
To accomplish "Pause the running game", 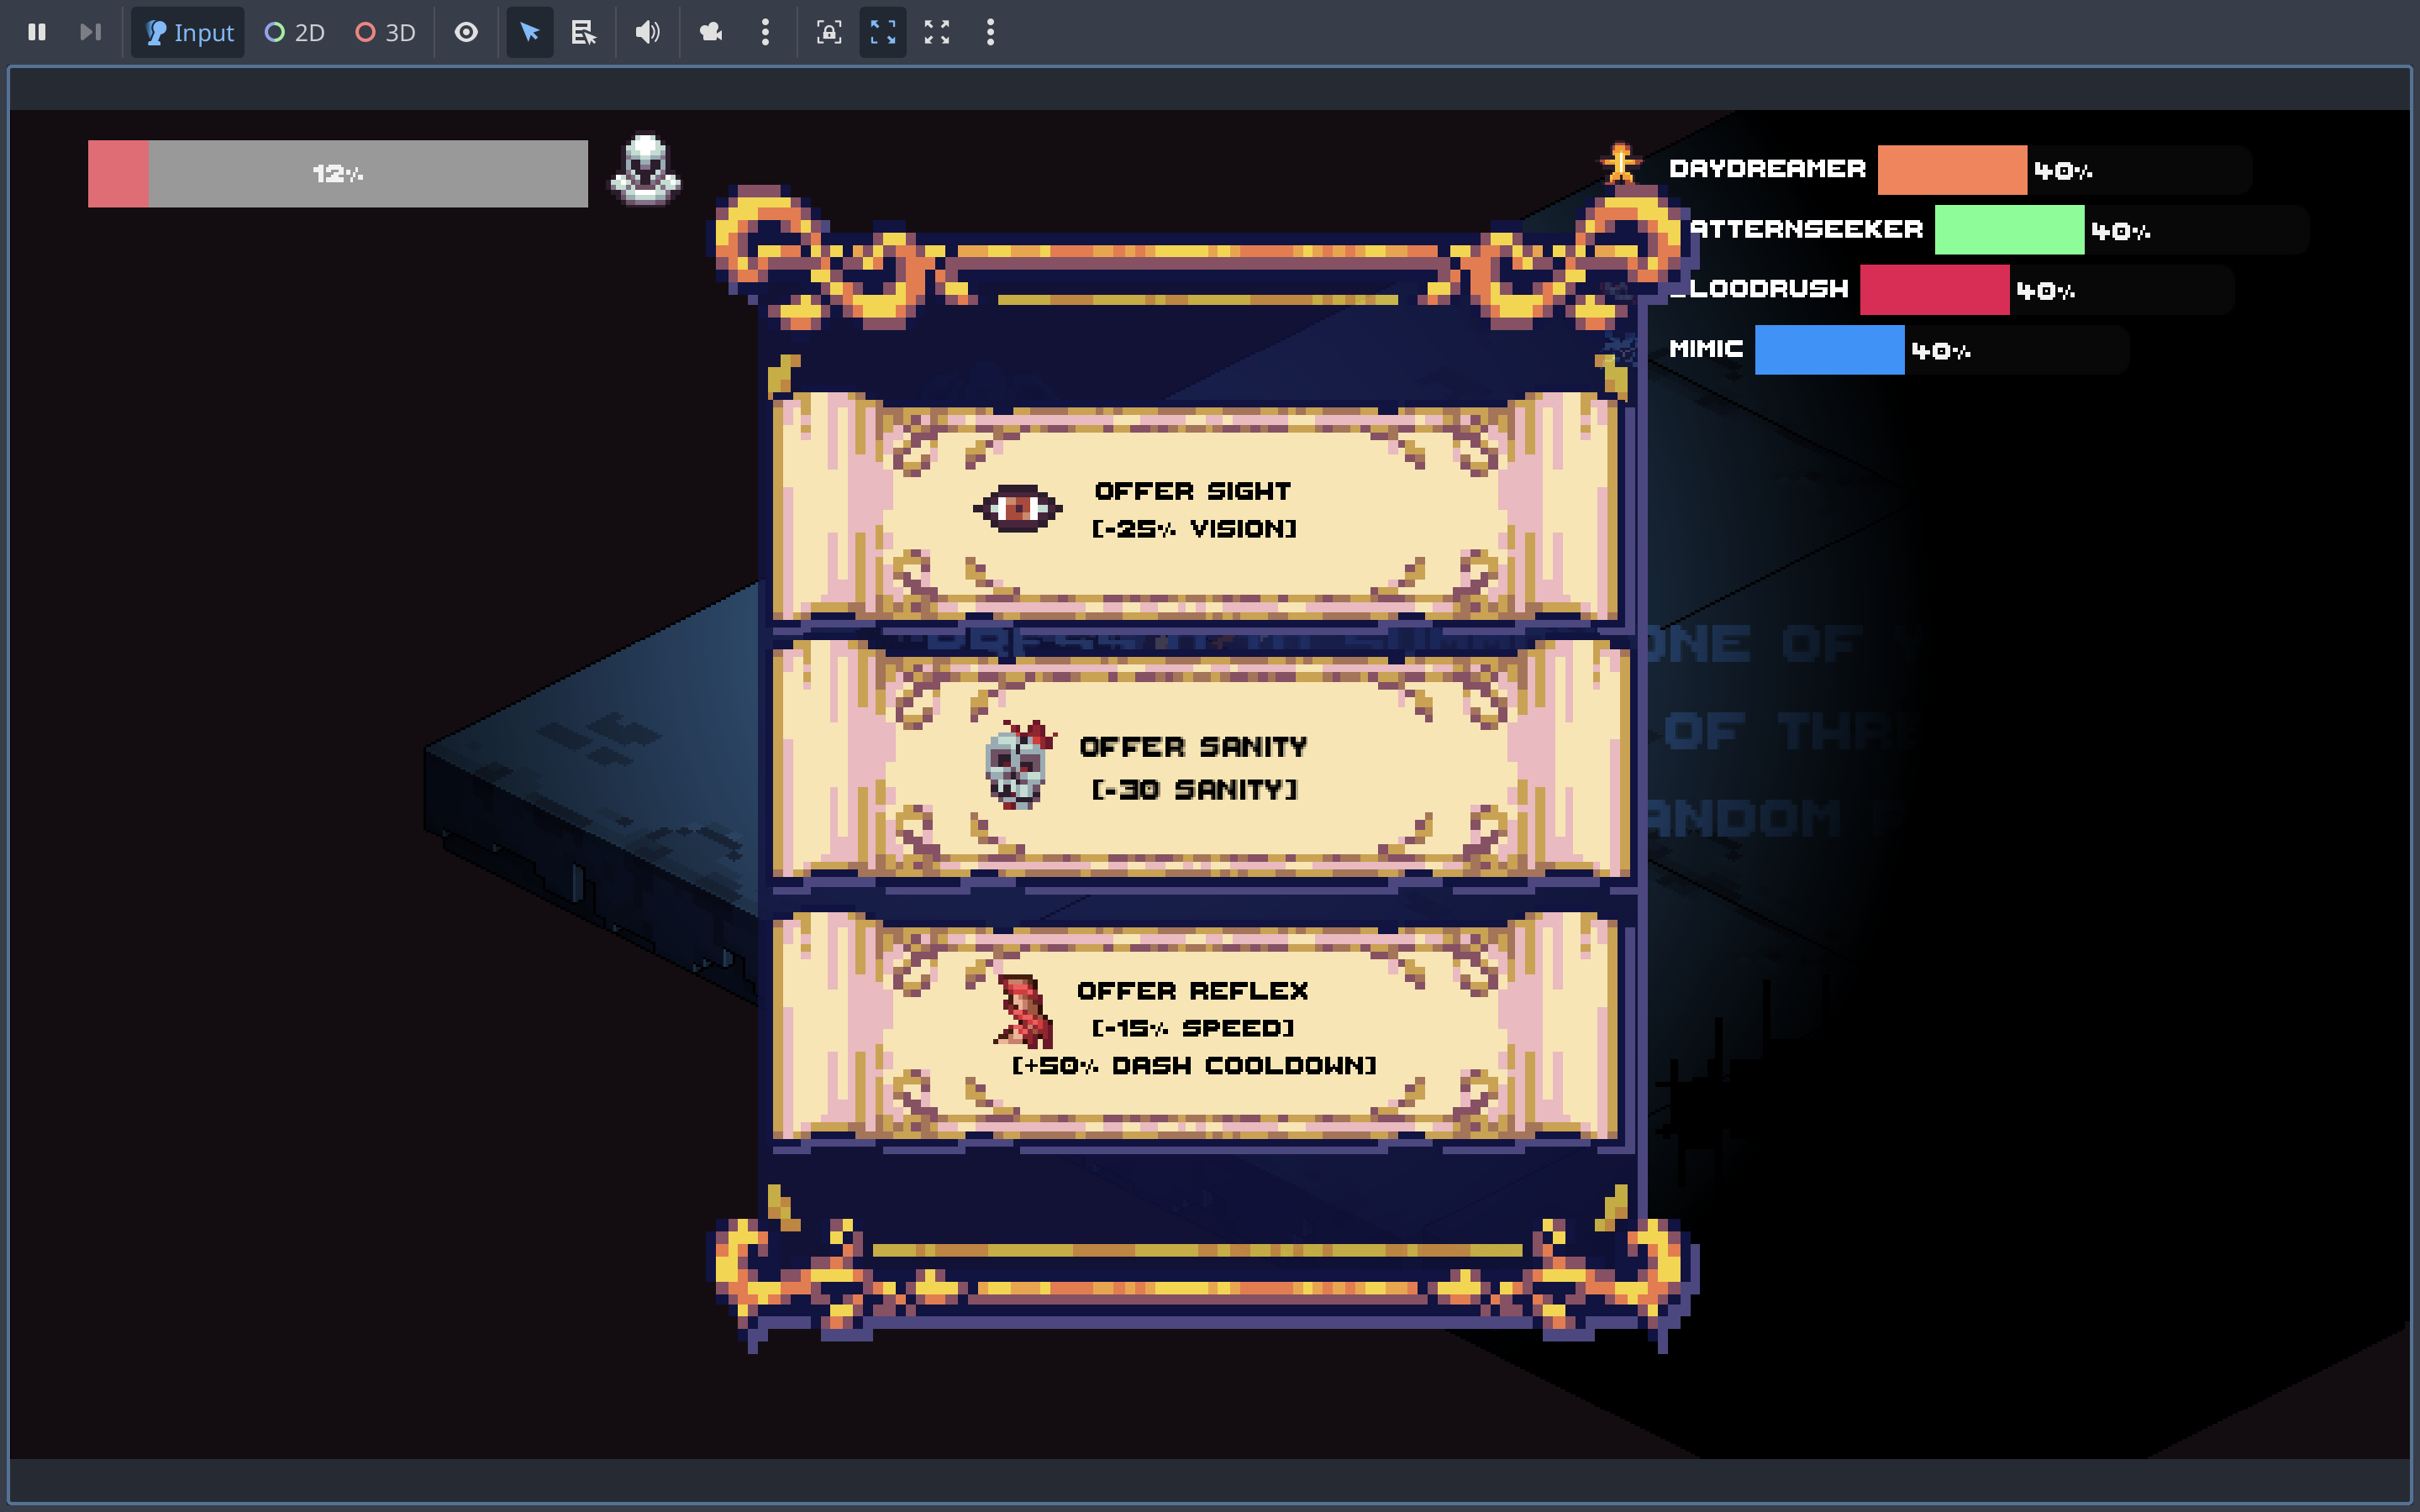I will [37, 32].
